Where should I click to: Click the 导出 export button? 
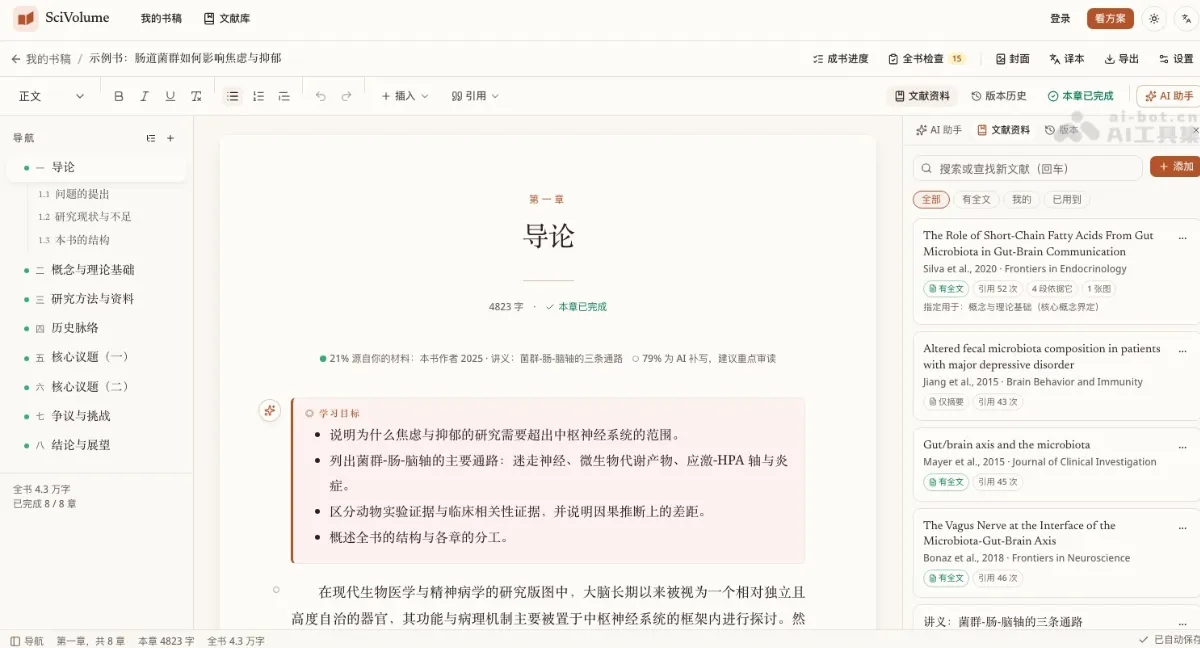(1121, 59)
